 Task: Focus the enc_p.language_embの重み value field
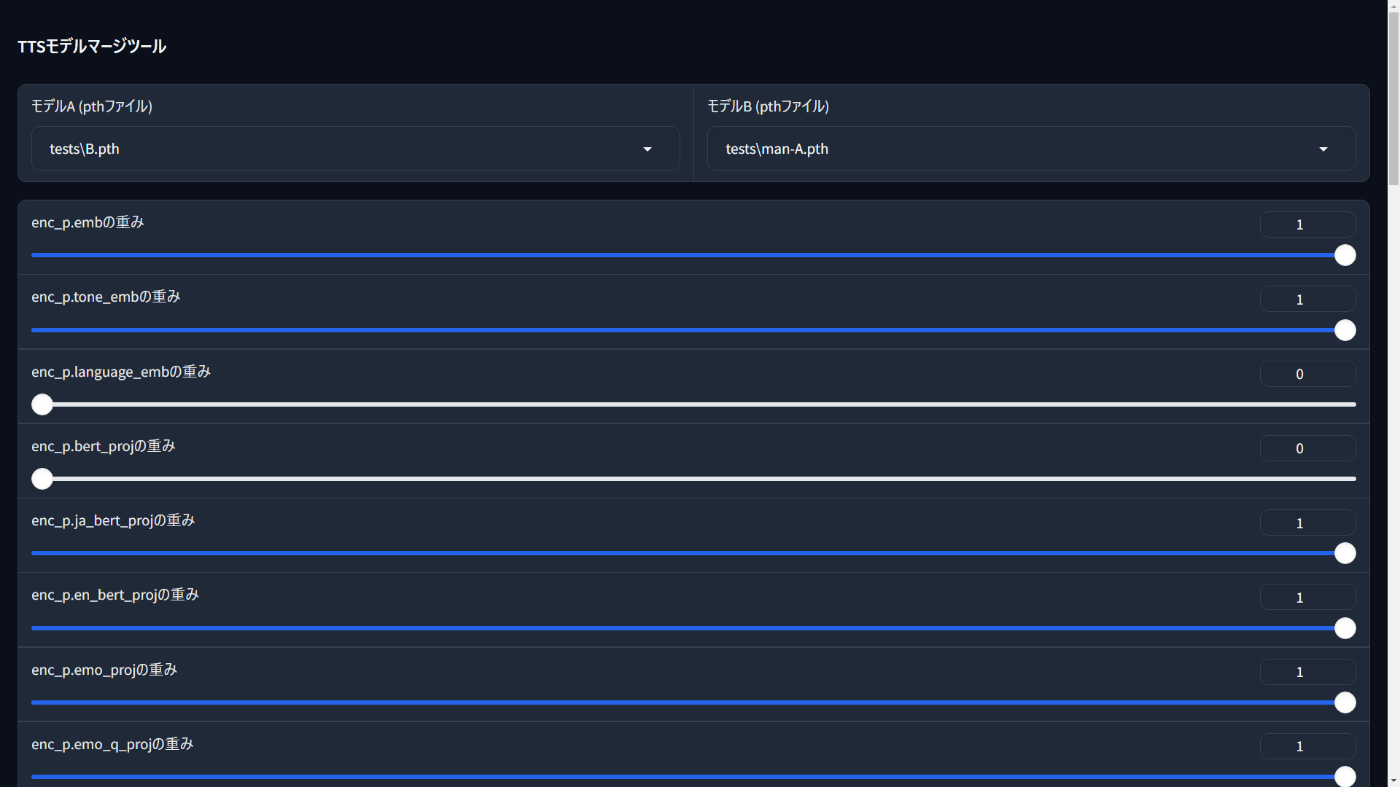[1308, 374]
